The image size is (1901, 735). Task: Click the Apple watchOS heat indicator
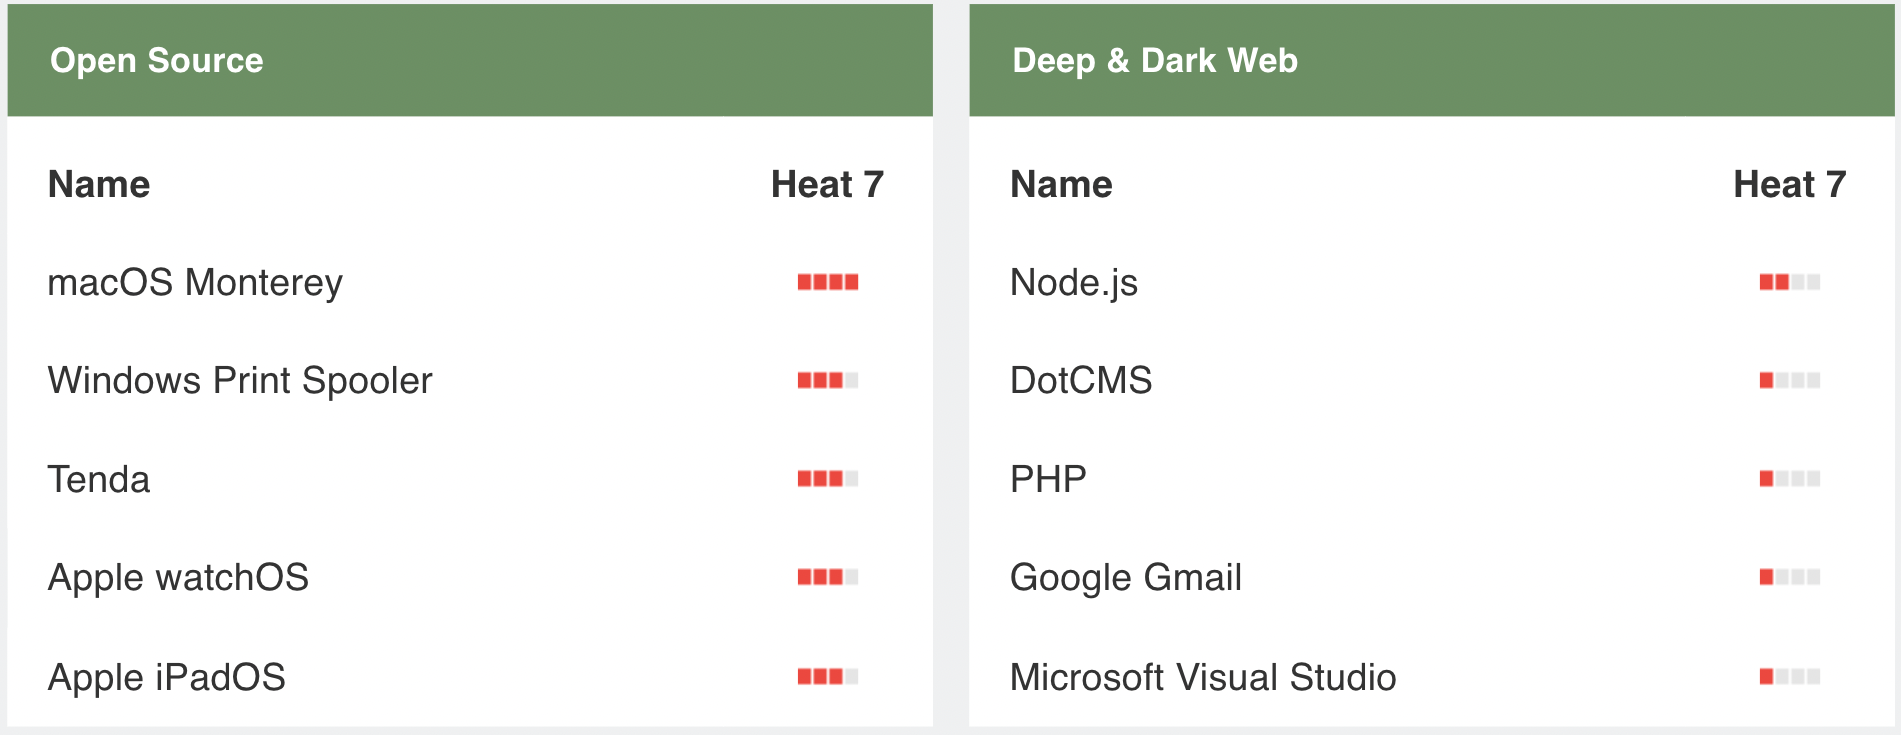pos(828,577)
